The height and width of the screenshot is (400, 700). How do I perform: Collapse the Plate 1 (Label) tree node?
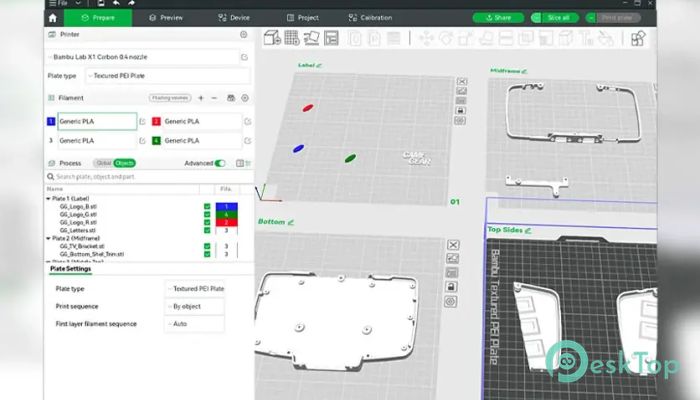click(48, 199)
